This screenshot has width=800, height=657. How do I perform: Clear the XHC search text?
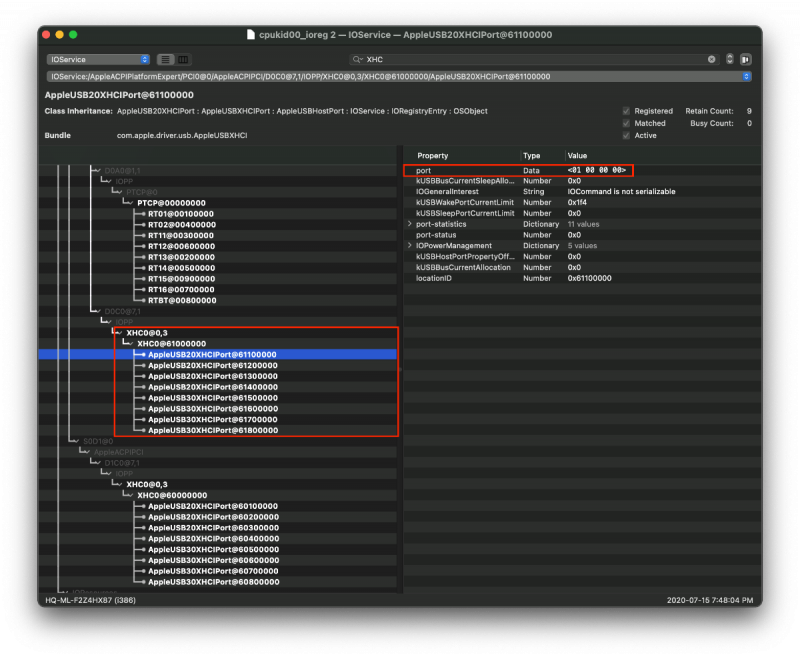(712, 60)
